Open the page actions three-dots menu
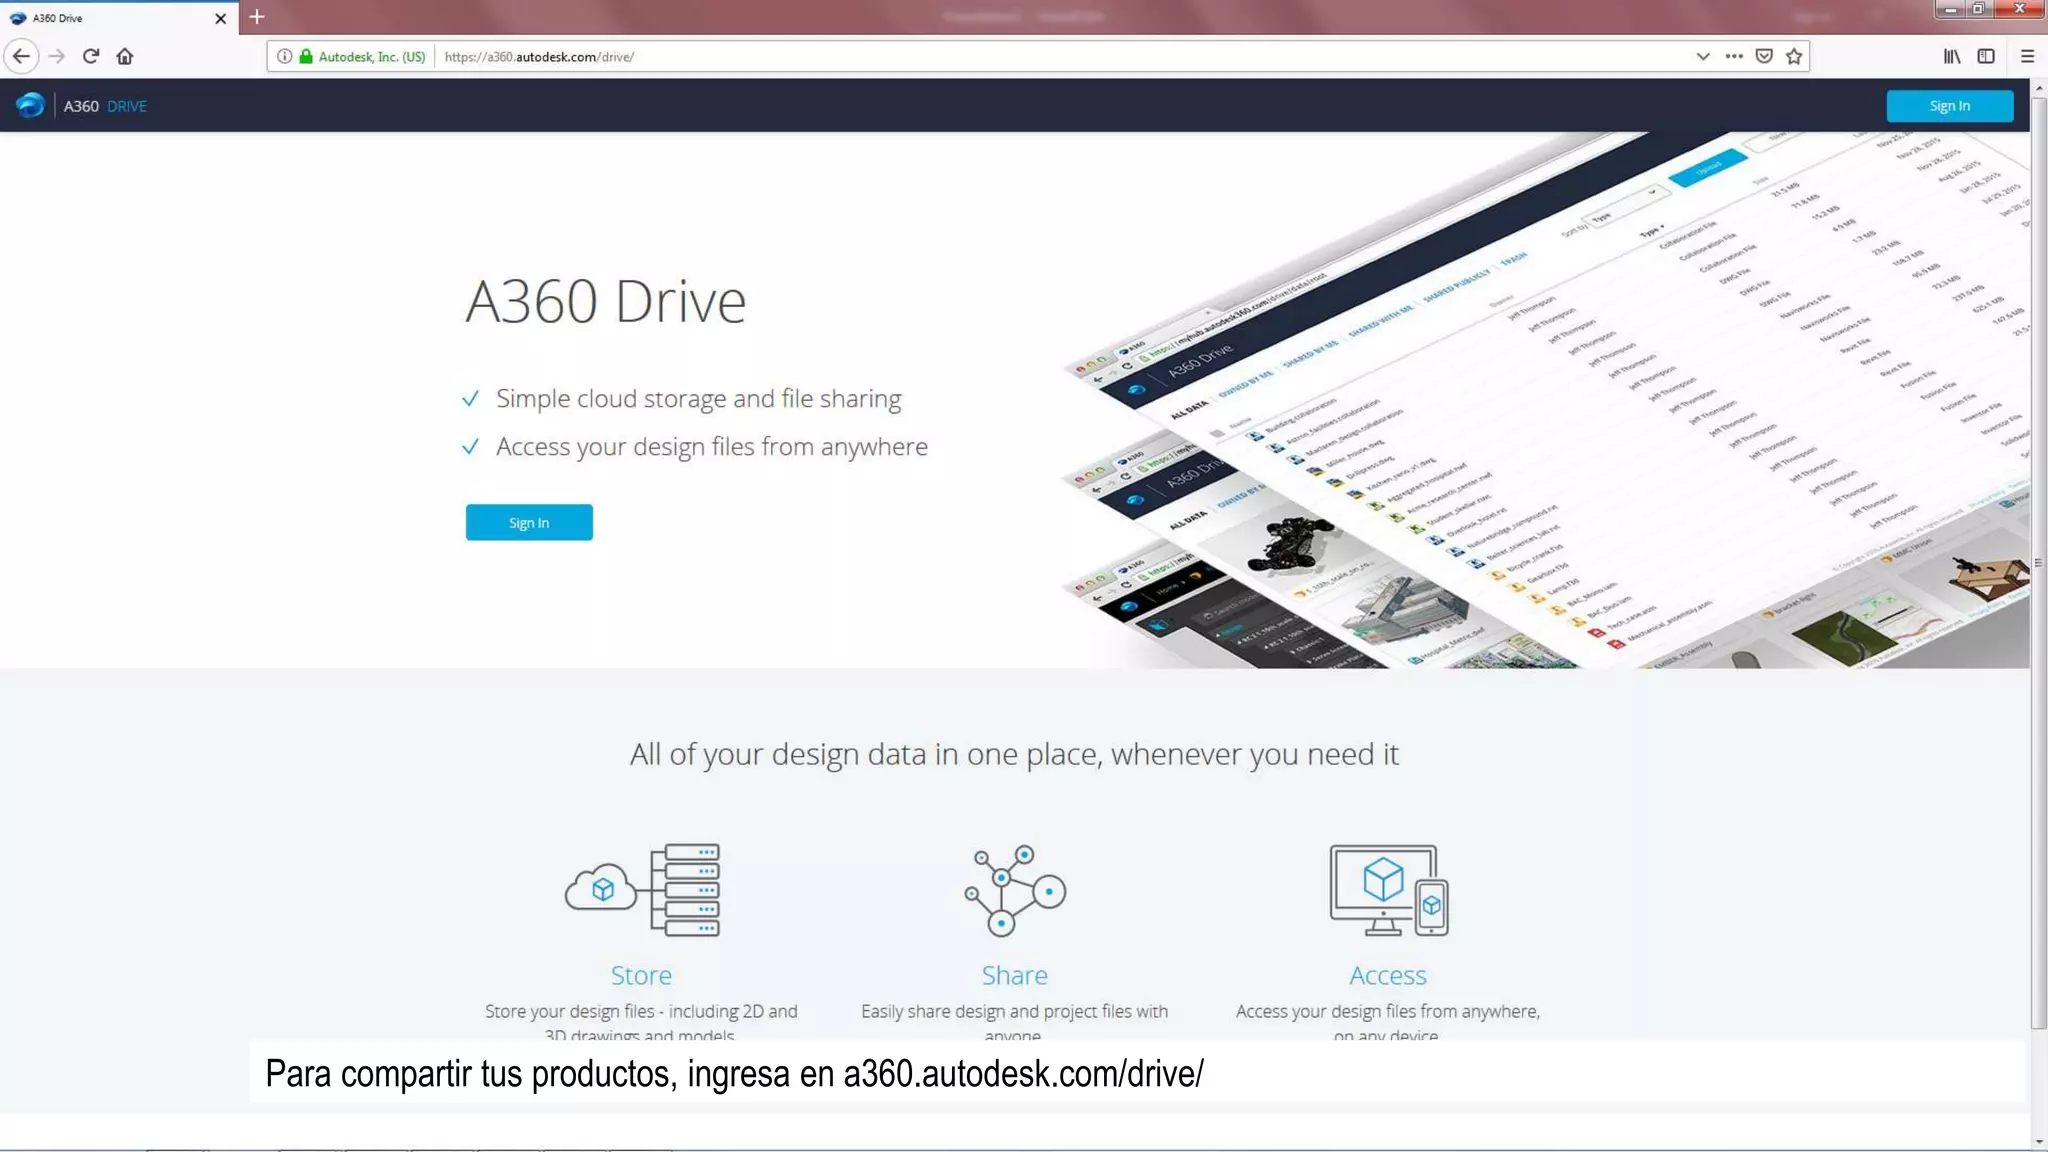 coord(1734,56)
